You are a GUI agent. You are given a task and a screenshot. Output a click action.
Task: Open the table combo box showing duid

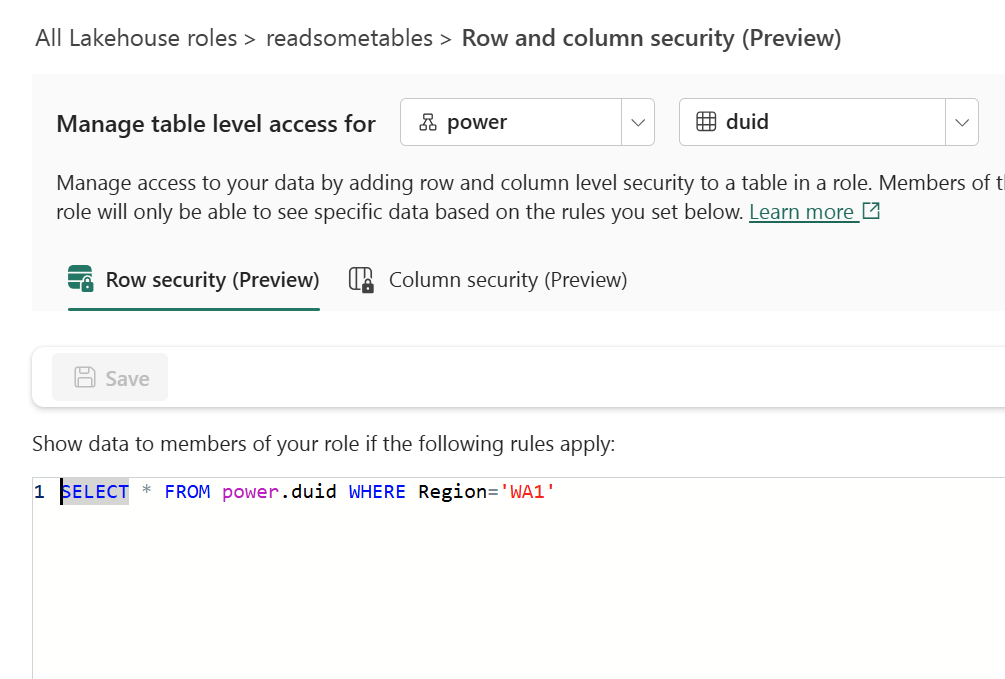click(812, 122)
